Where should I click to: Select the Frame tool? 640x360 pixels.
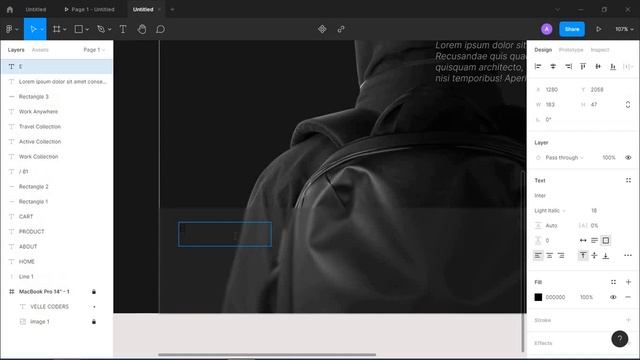57,29
